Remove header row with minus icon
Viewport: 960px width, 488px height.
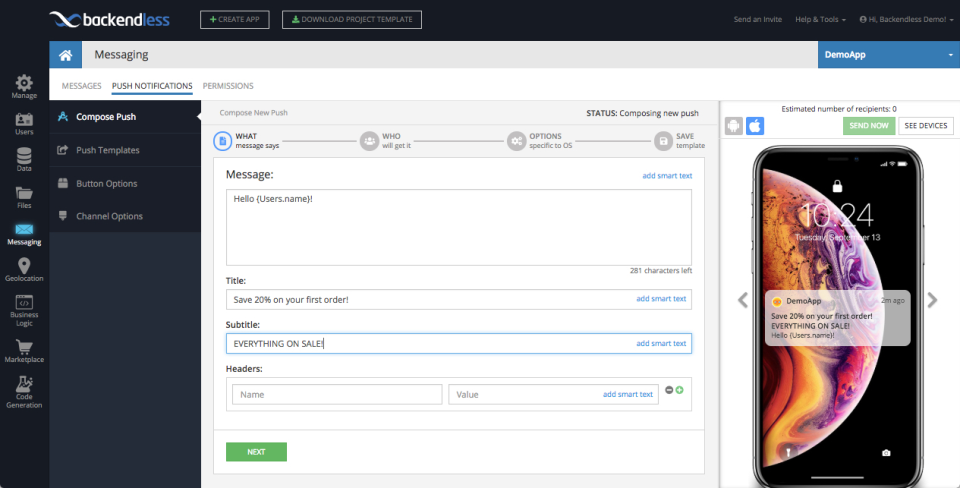point(669,390)
